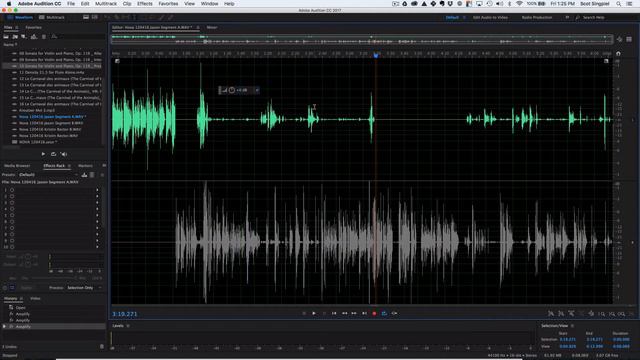Click the red Record button
Image resolution: width=640 pixels, height=360 pixels.
click(374, 313)
